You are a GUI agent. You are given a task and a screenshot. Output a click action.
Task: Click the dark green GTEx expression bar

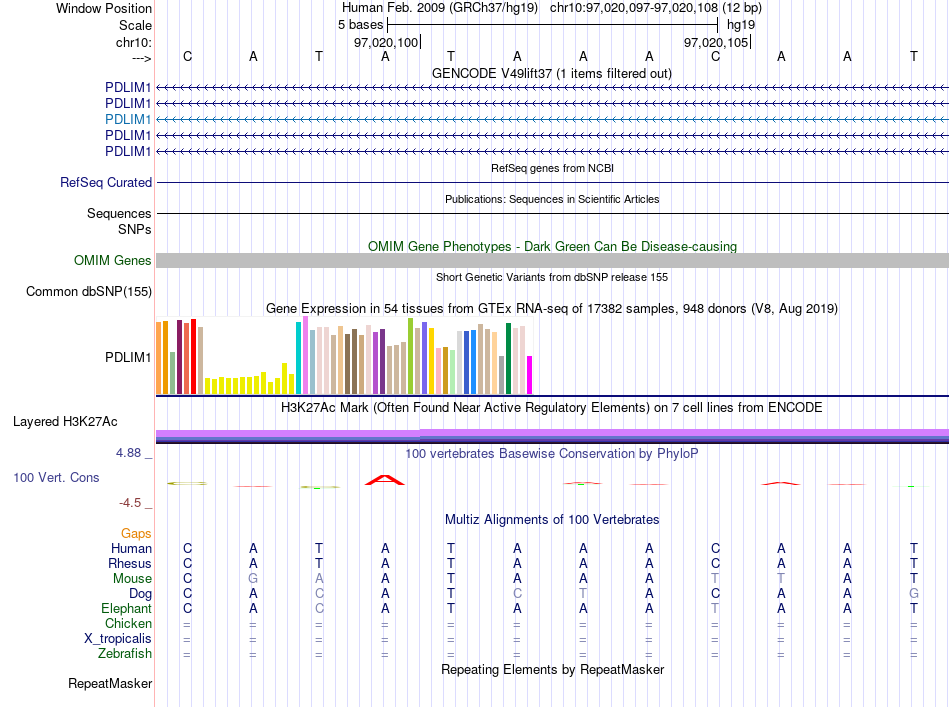click(508, 359)
